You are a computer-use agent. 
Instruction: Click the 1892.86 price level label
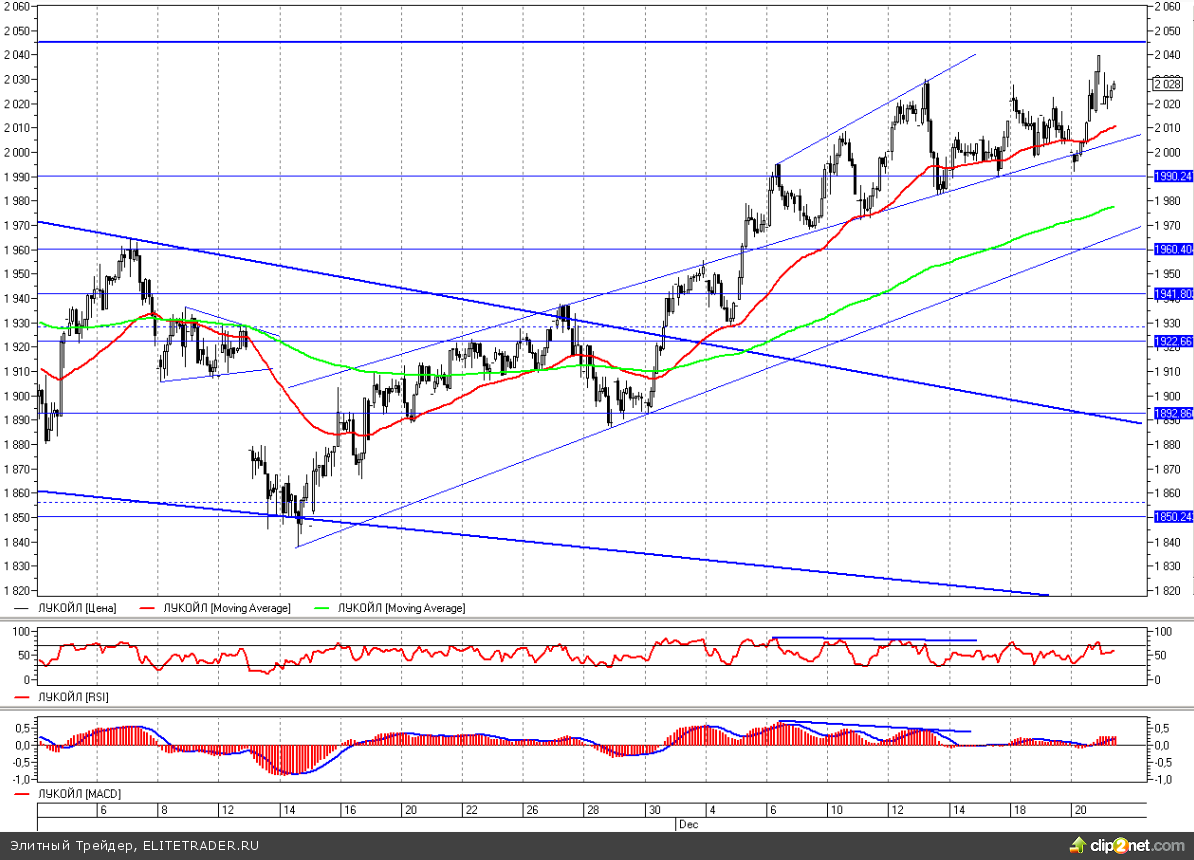[x=1173, y=413]
